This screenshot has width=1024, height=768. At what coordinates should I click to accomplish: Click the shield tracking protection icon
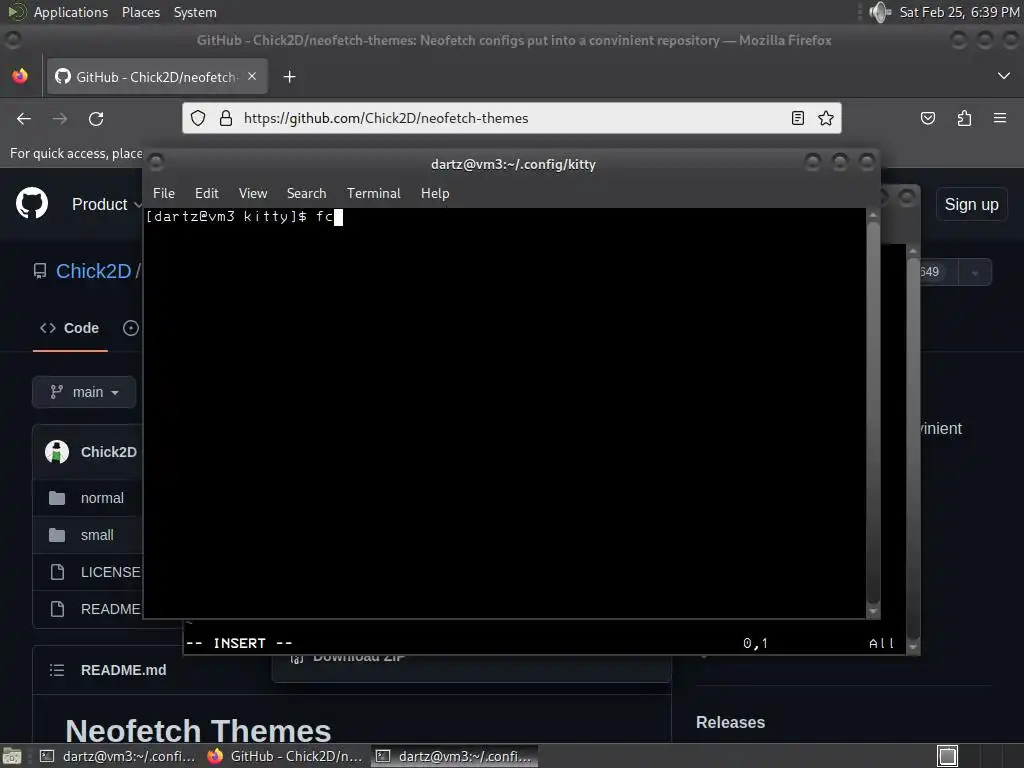pos(198,118)
